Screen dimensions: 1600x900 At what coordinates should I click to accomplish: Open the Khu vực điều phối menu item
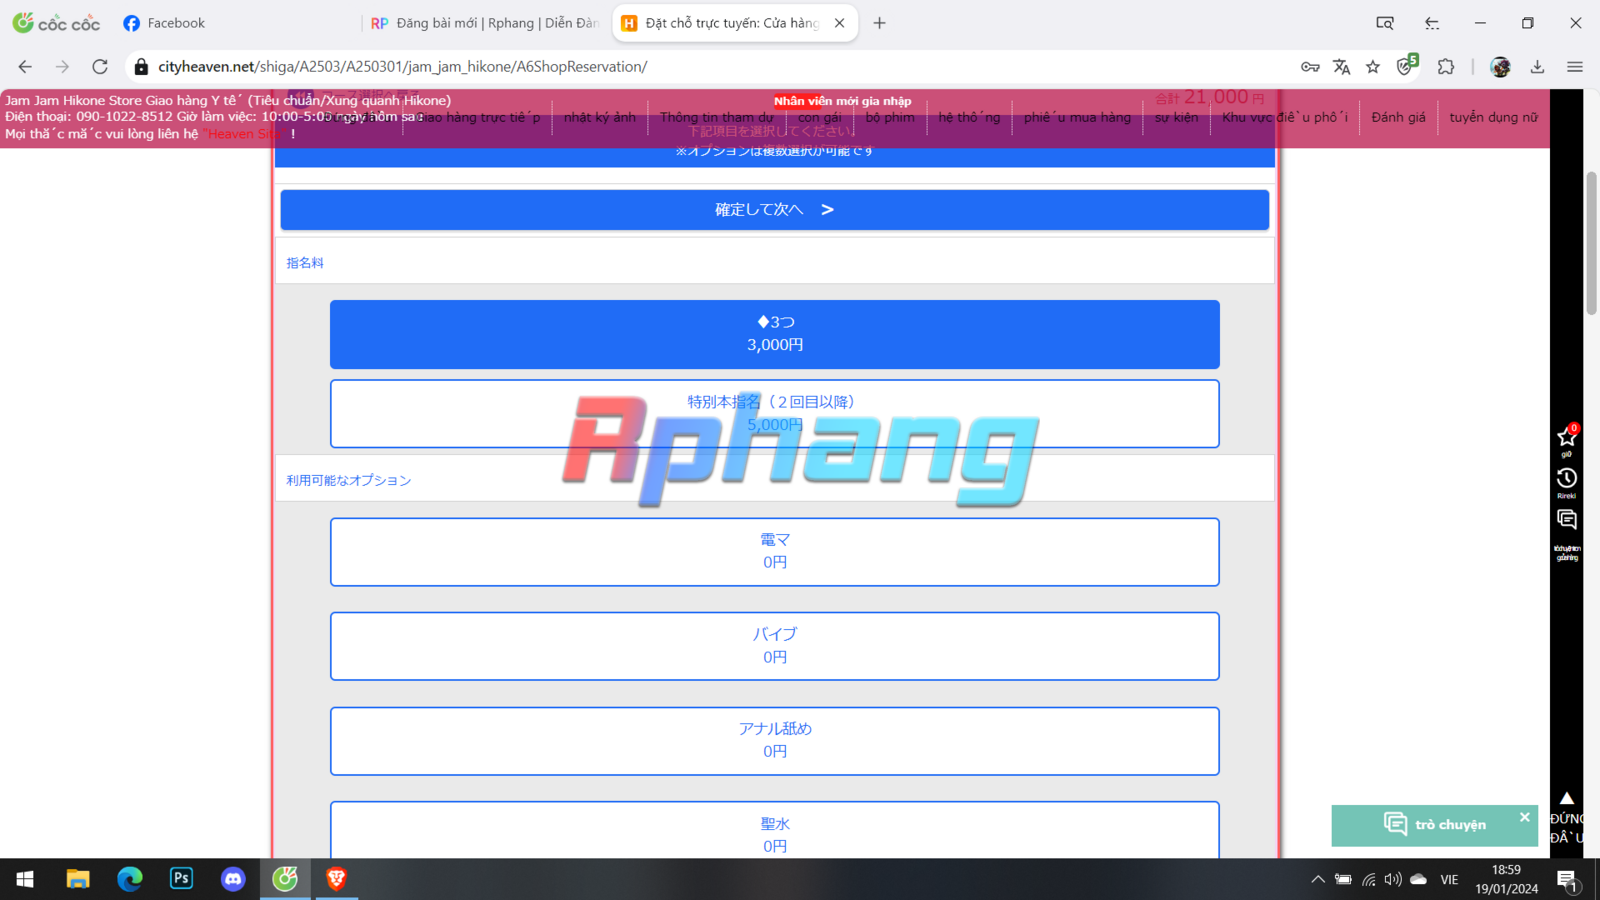click(1285, 117)
